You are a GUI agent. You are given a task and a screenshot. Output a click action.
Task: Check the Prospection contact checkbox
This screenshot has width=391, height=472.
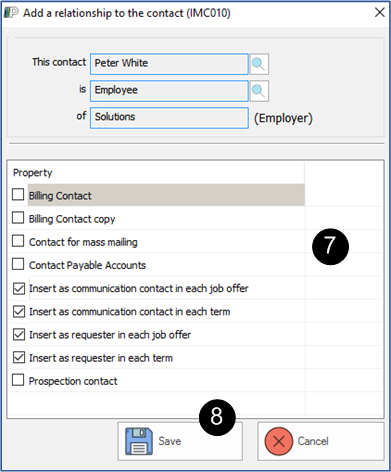coord(18,380)
